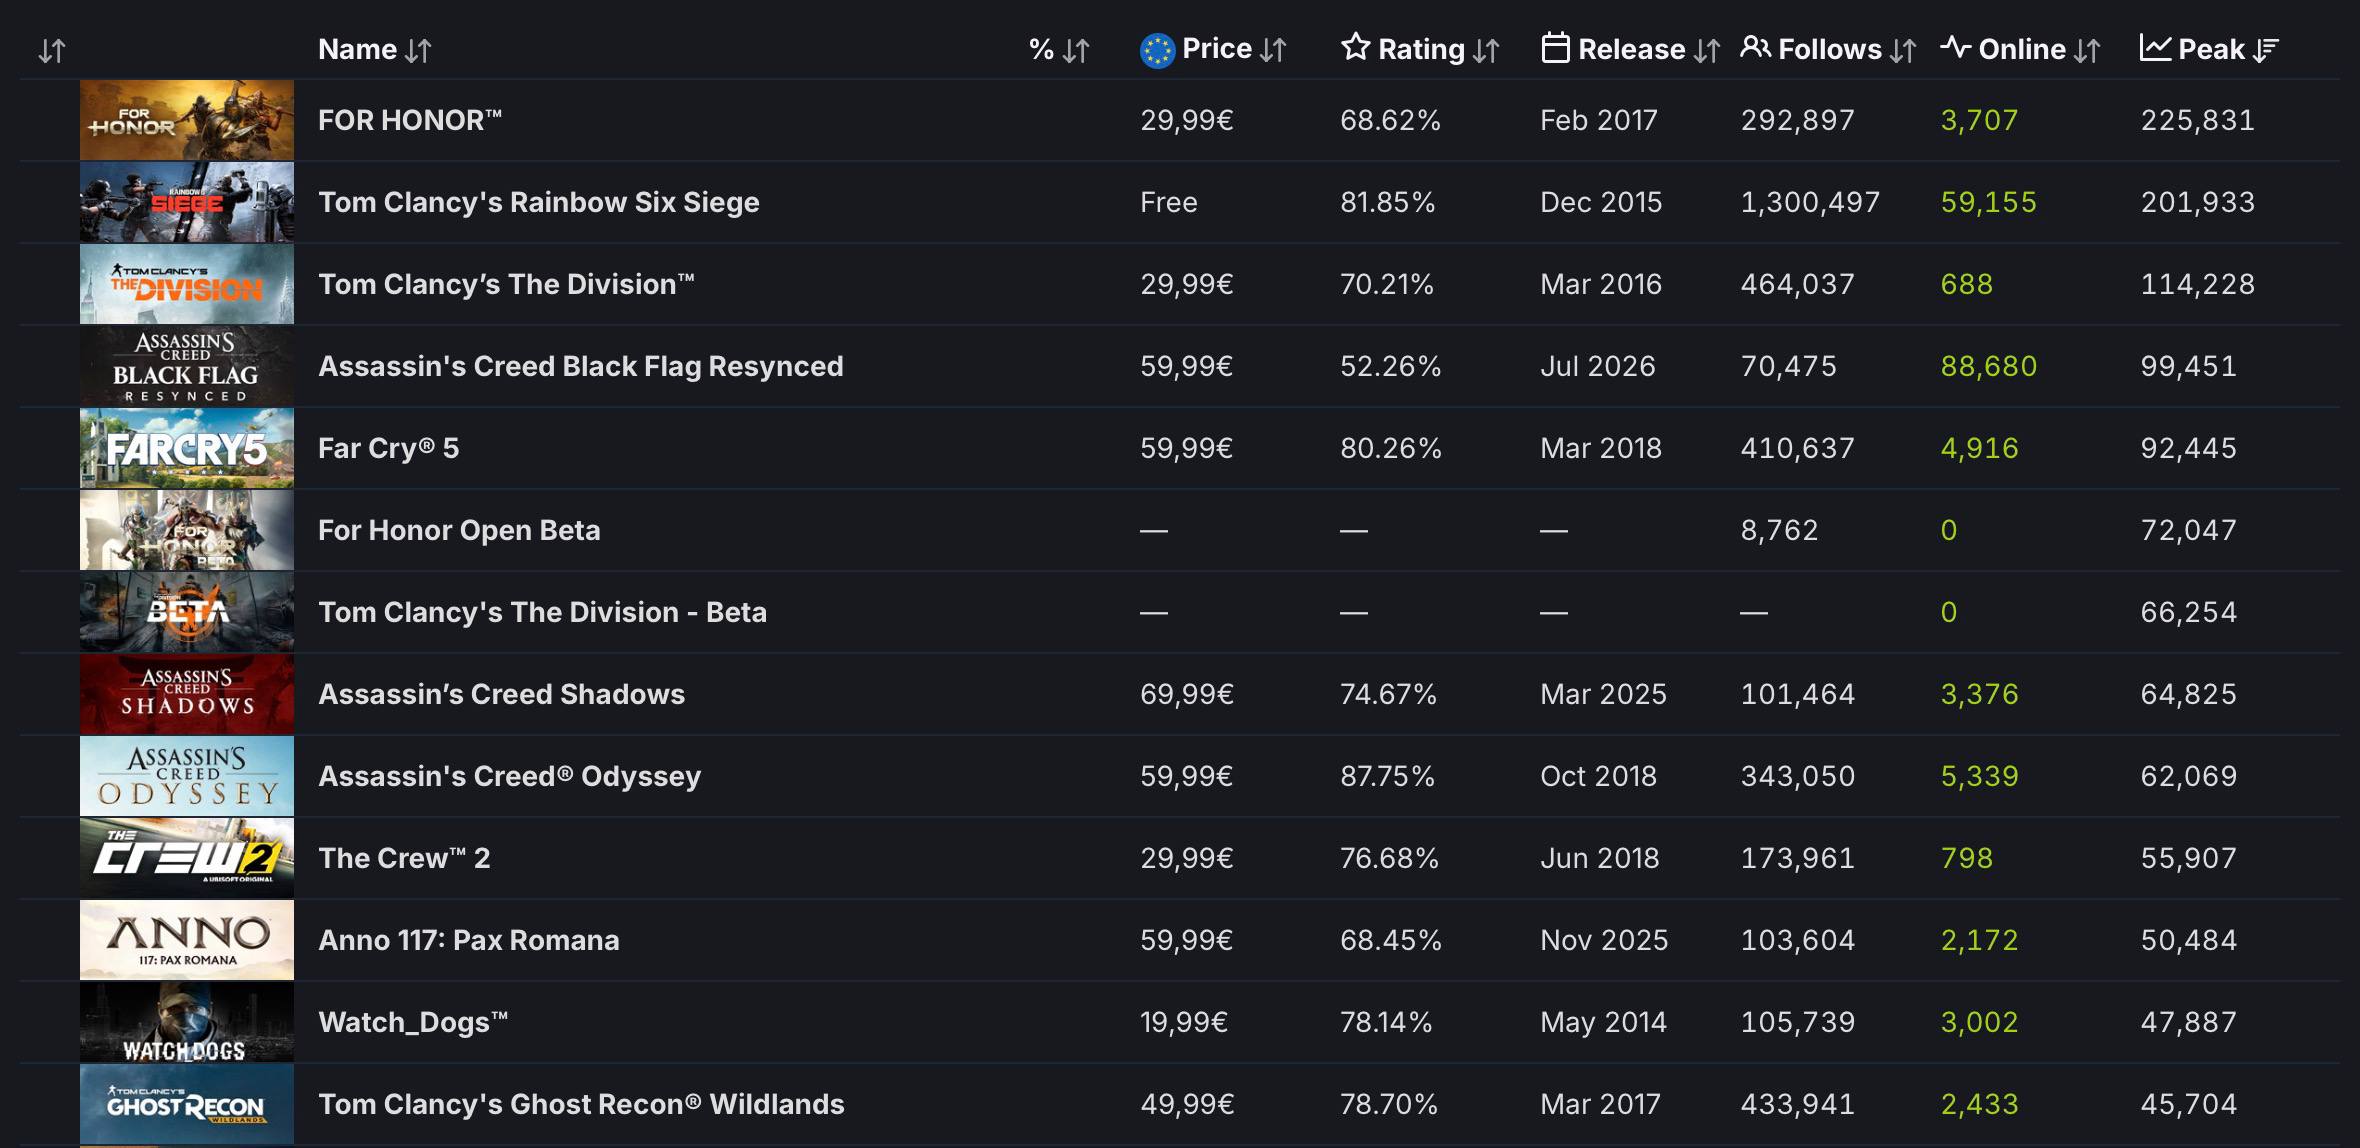Open The Division Beta thumbnail

pos(187,612)
